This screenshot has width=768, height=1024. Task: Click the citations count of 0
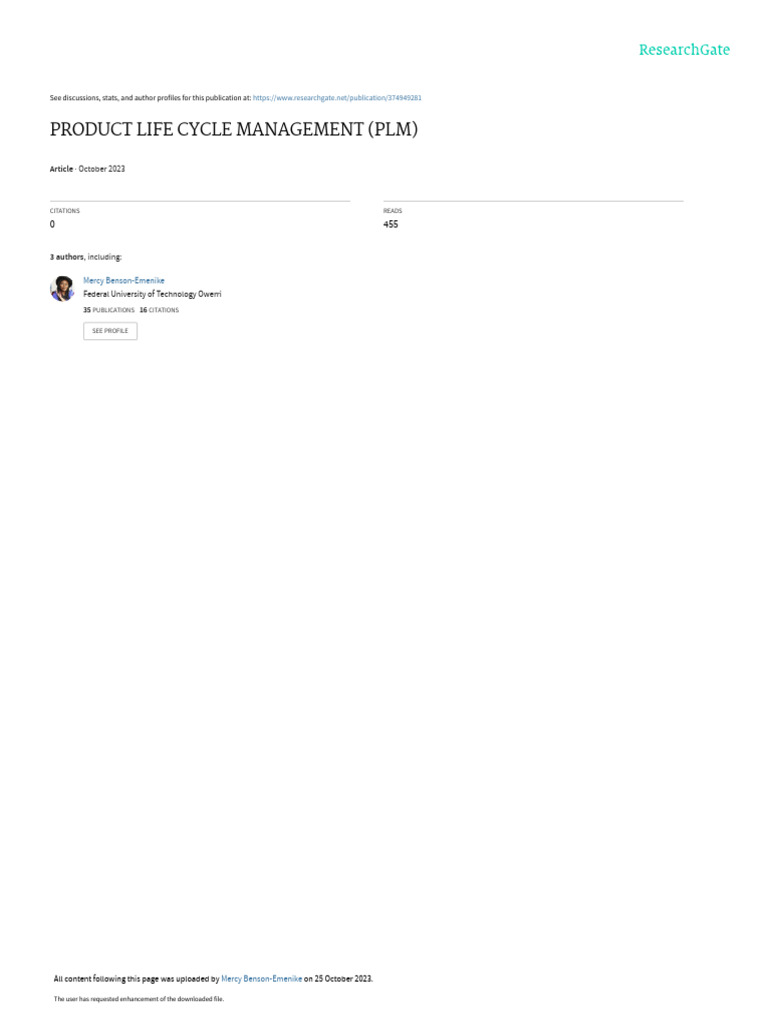tap(52, 224)
